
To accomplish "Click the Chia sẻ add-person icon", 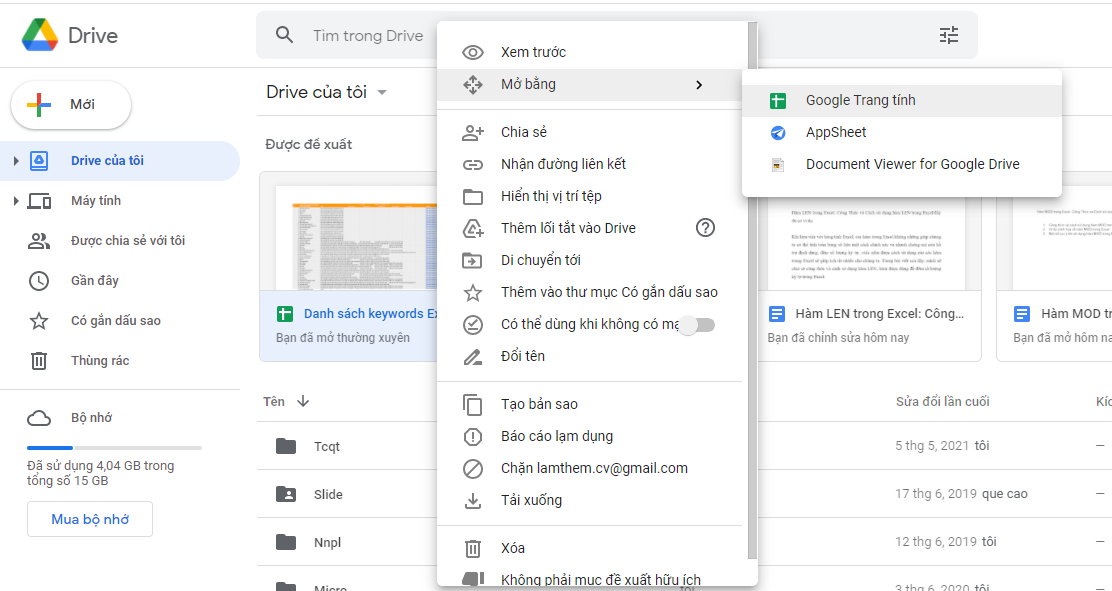I will (x=472, y=132).
